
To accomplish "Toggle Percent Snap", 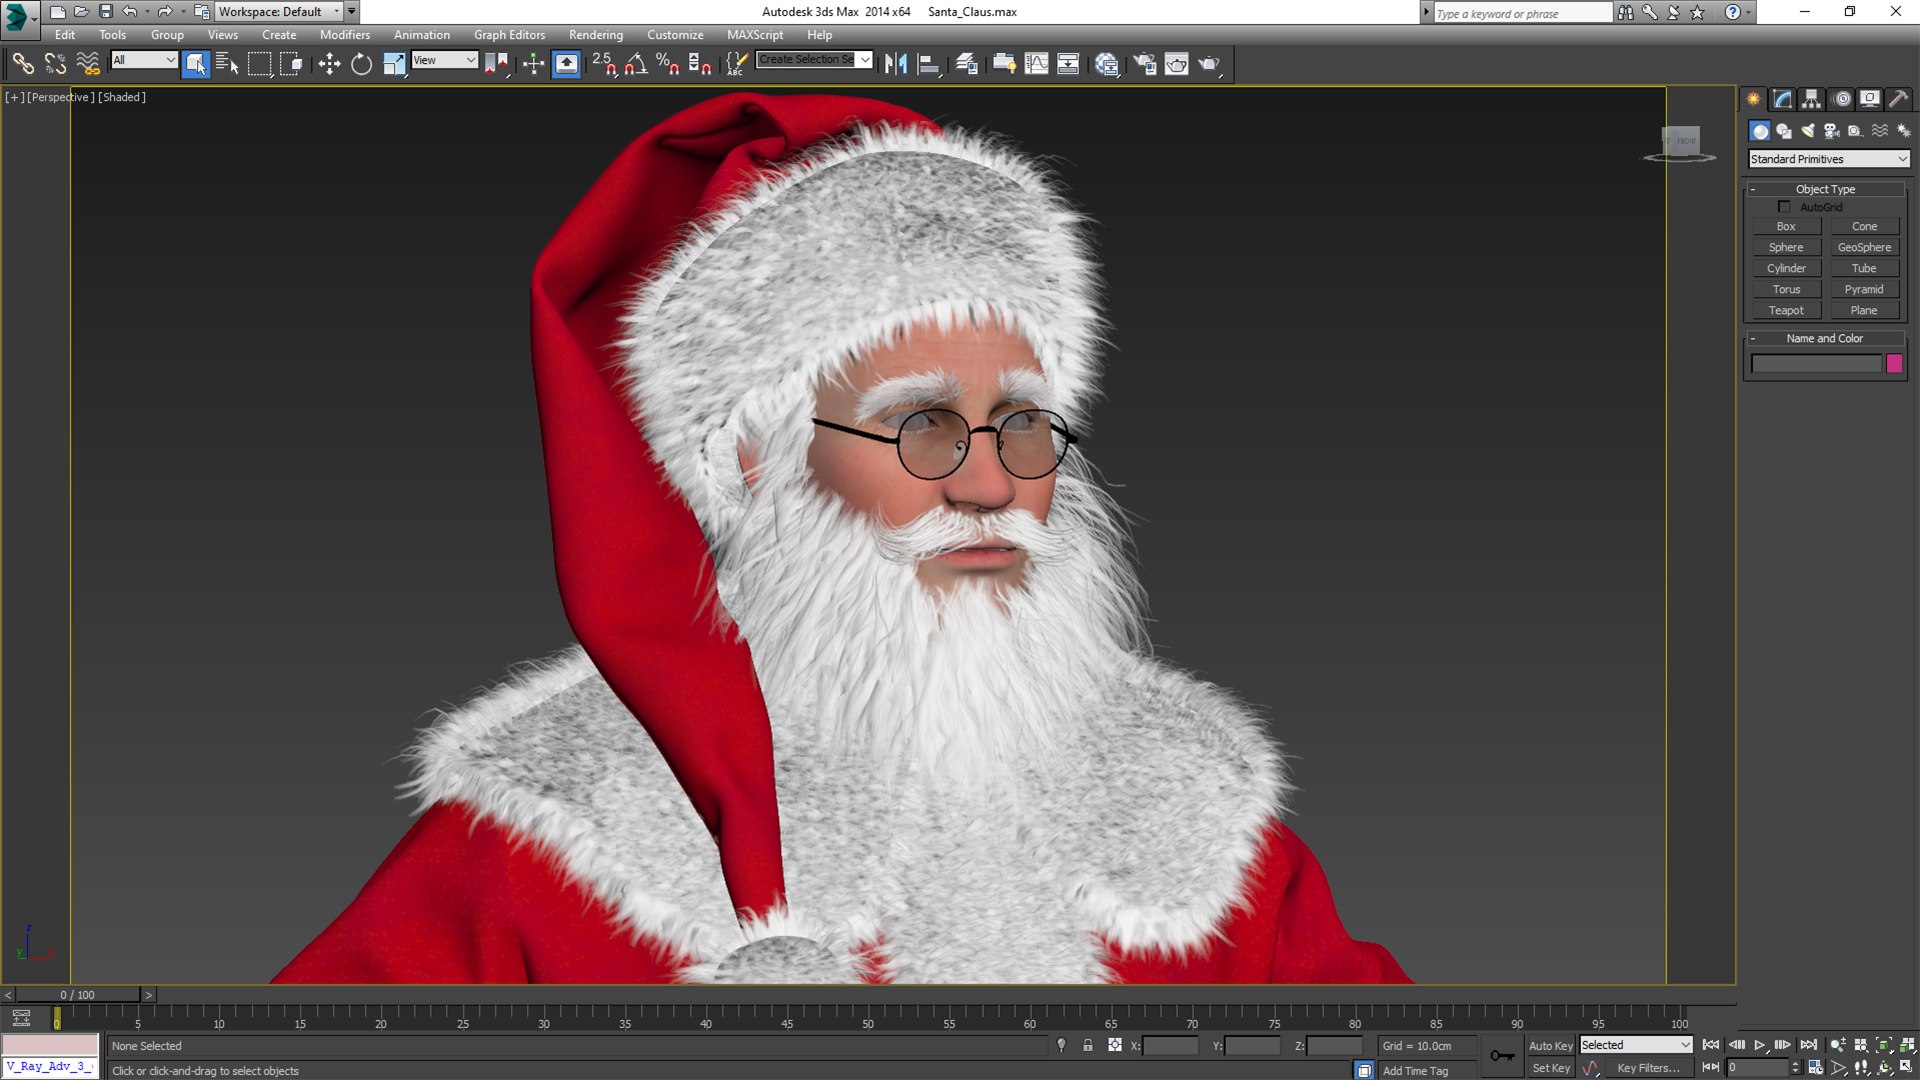I will (x=667, y=64).
